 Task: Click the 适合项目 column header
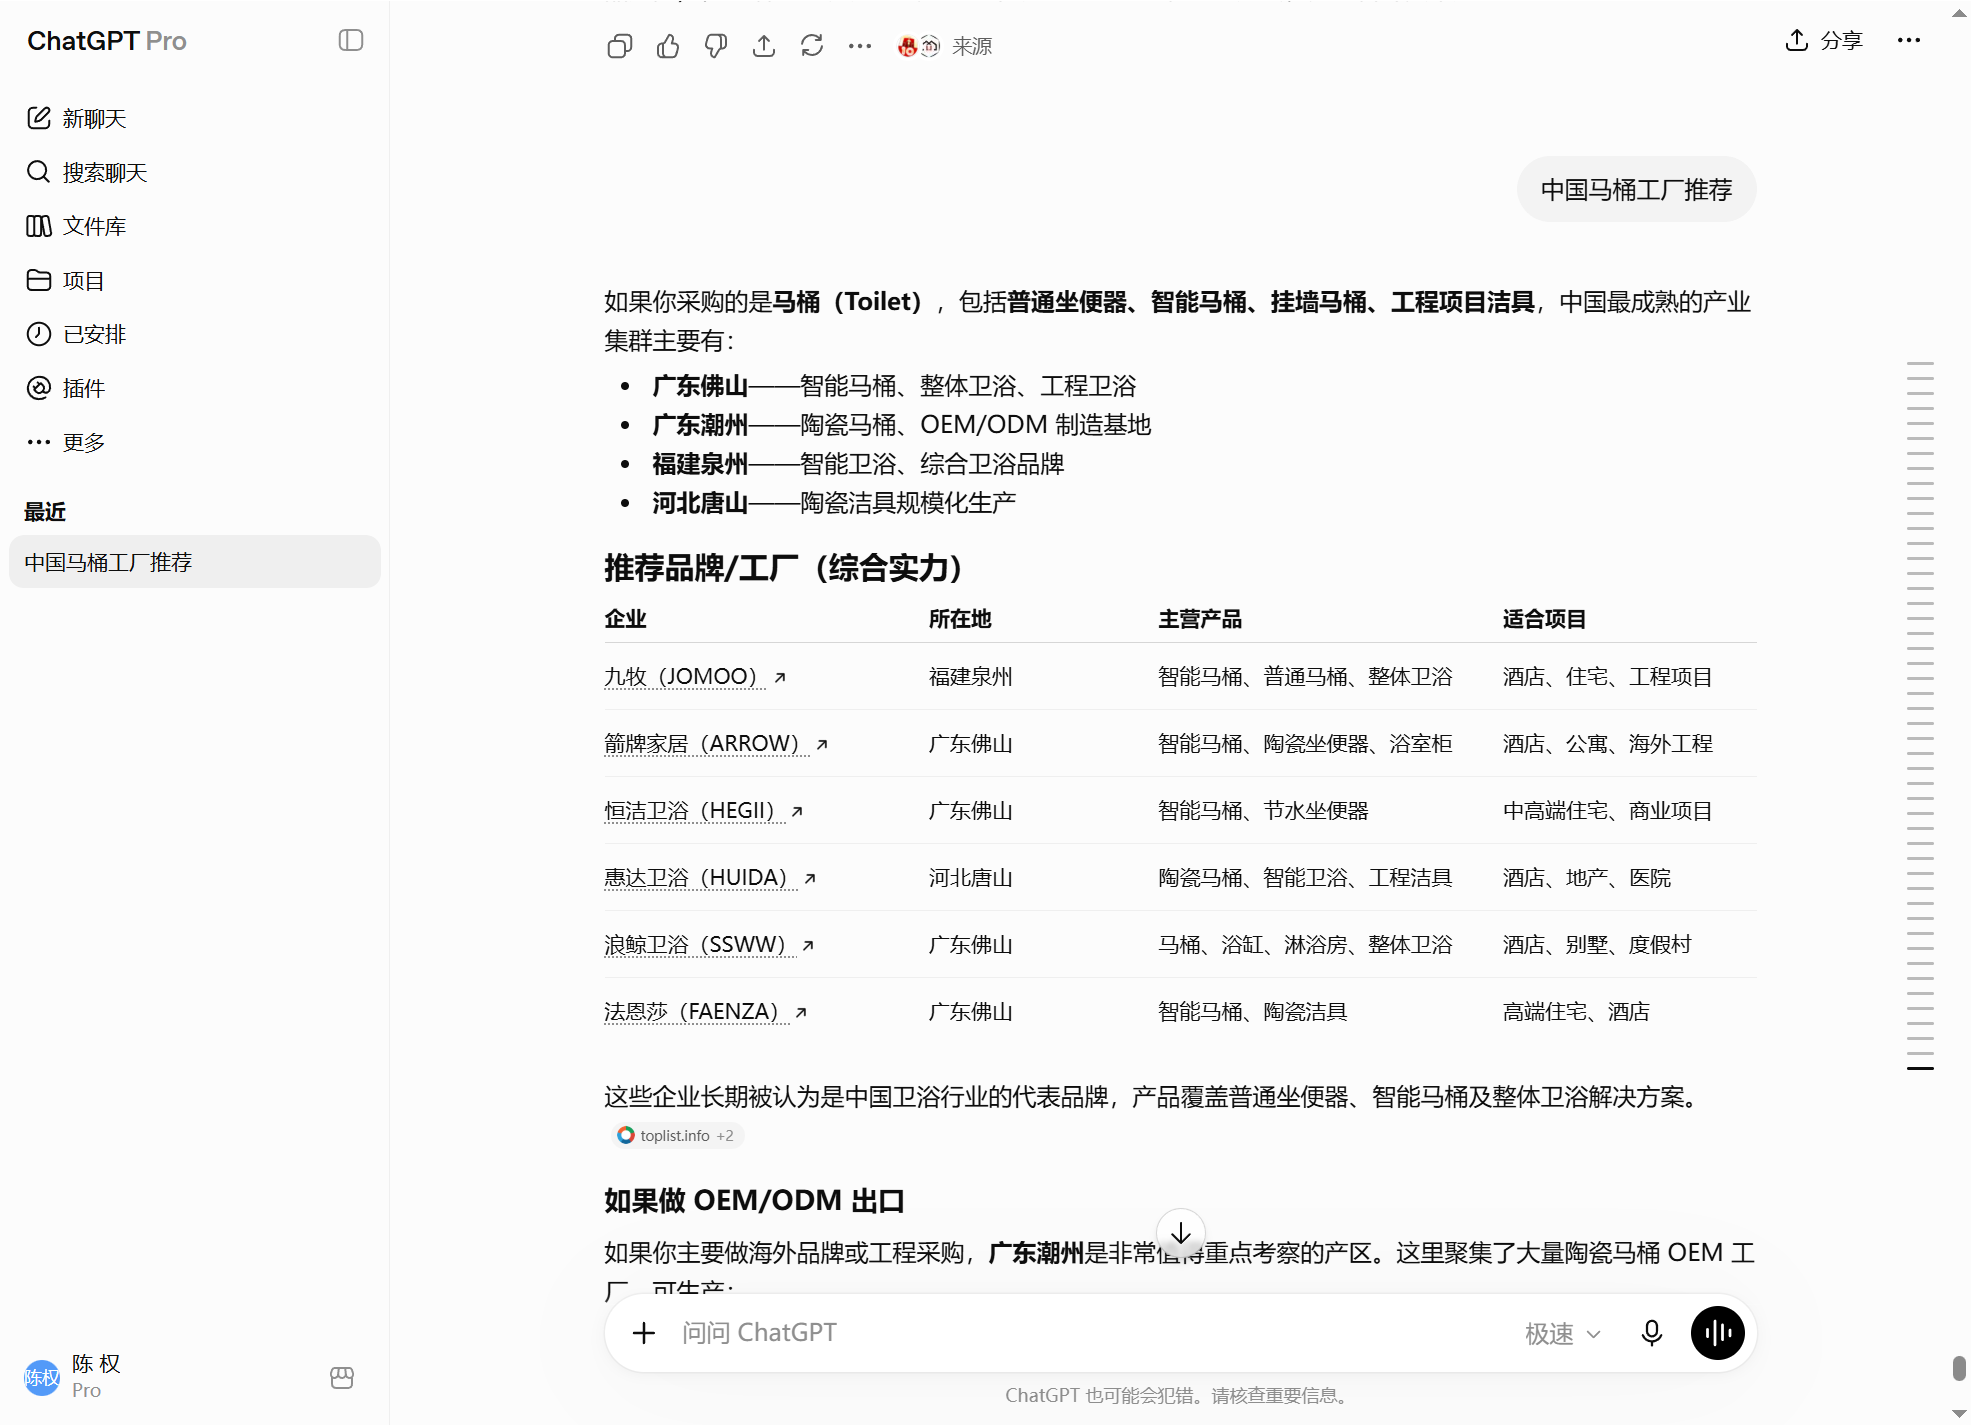[x=1544, y=619]
